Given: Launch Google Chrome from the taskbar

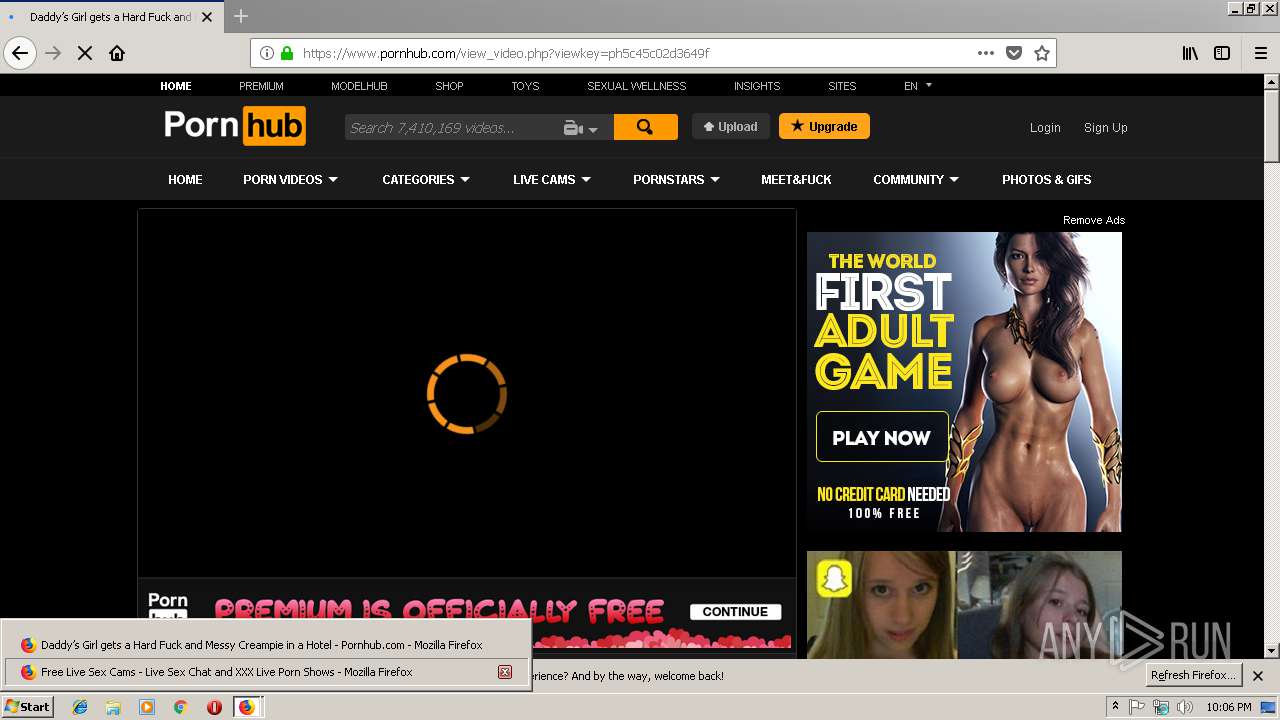Looking at the screenshot, I should pos(180,707).
